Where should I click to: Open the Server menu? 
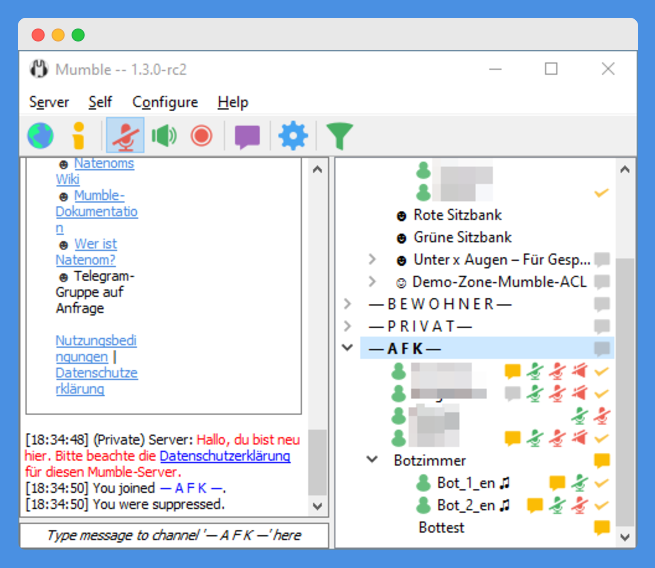(x=49, y=102)
